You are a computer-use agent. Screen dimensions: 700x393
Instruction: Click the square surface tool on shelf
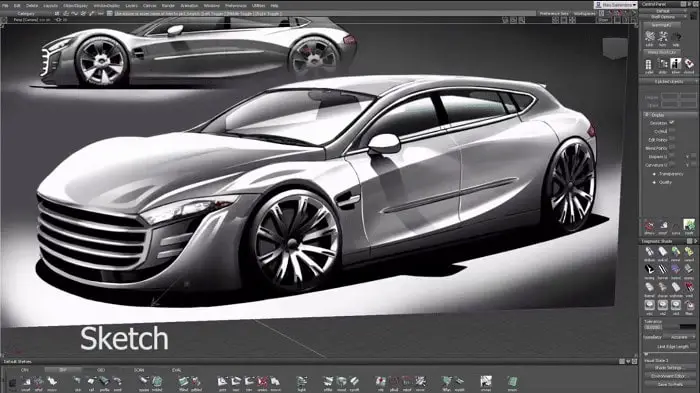click(143, 381)
